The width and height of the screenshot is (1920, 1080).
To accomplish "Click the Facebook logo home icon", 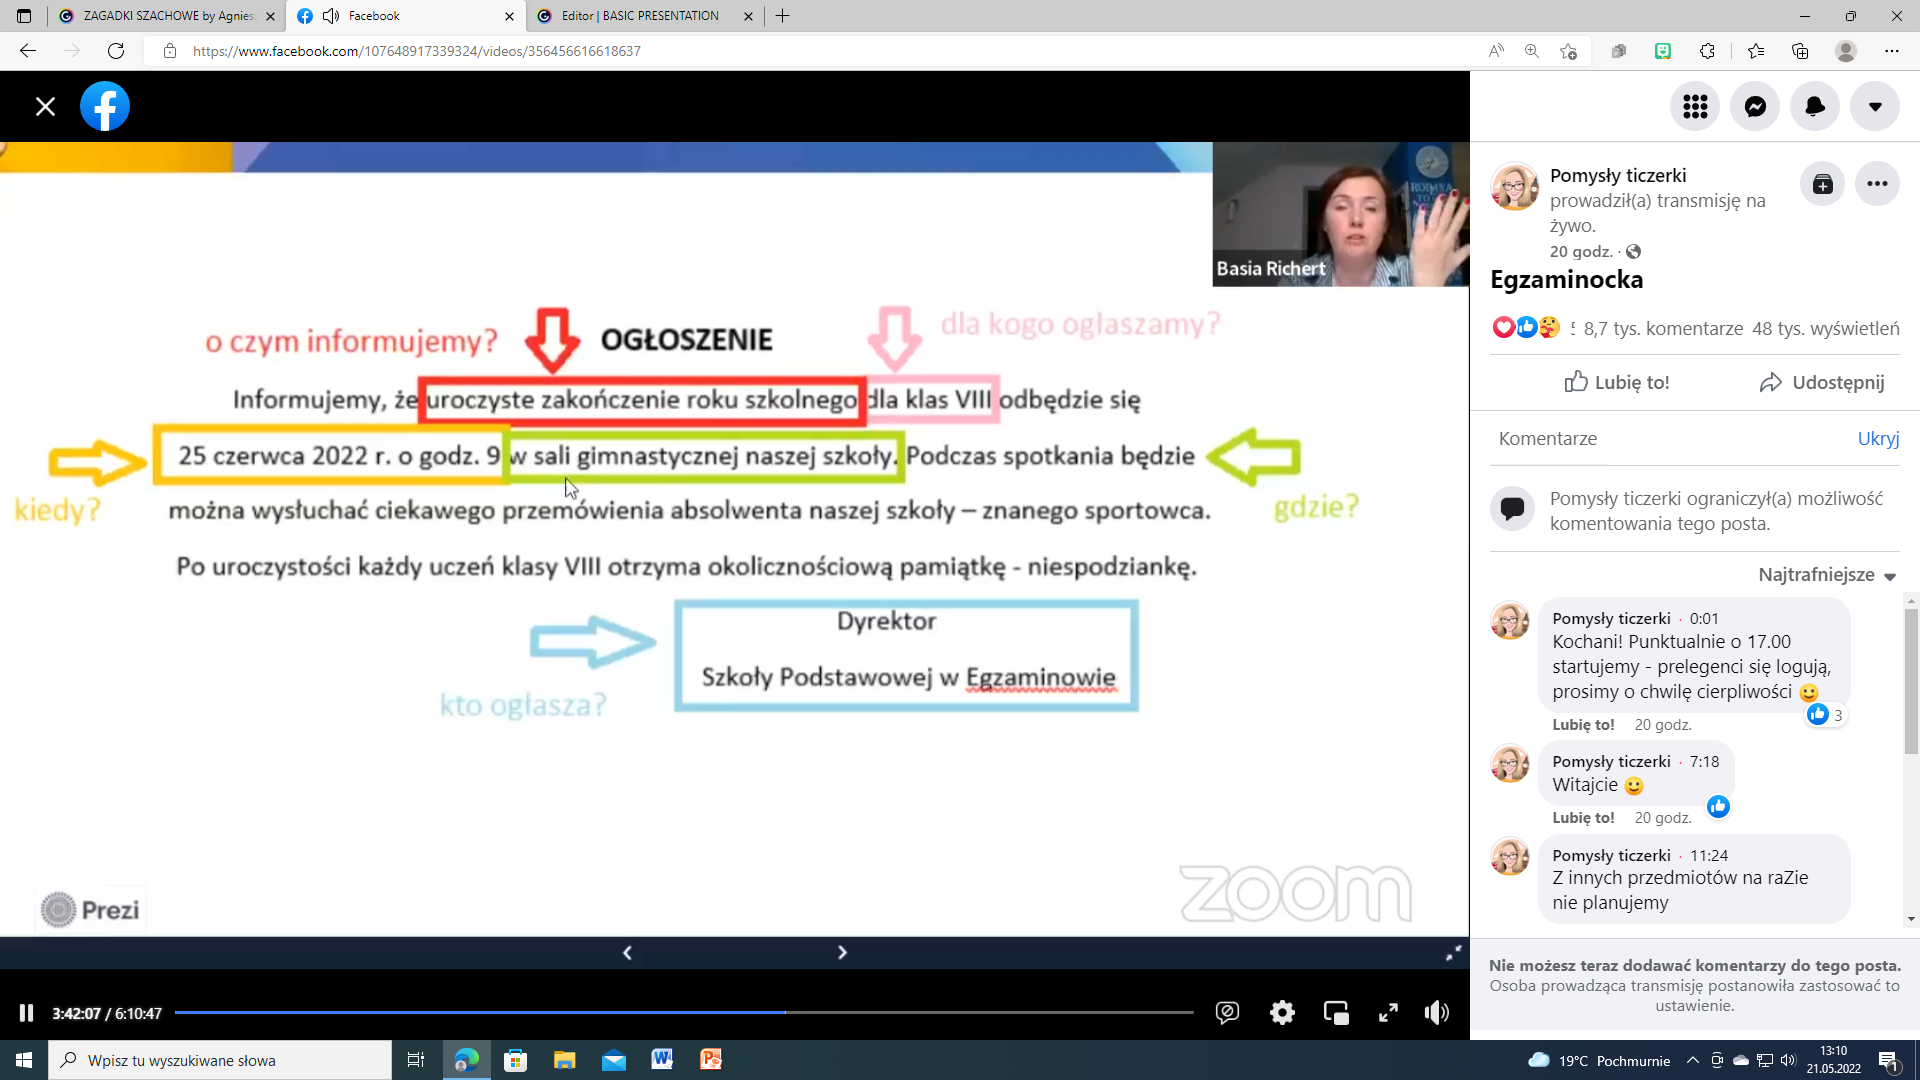I will [105, 107].
